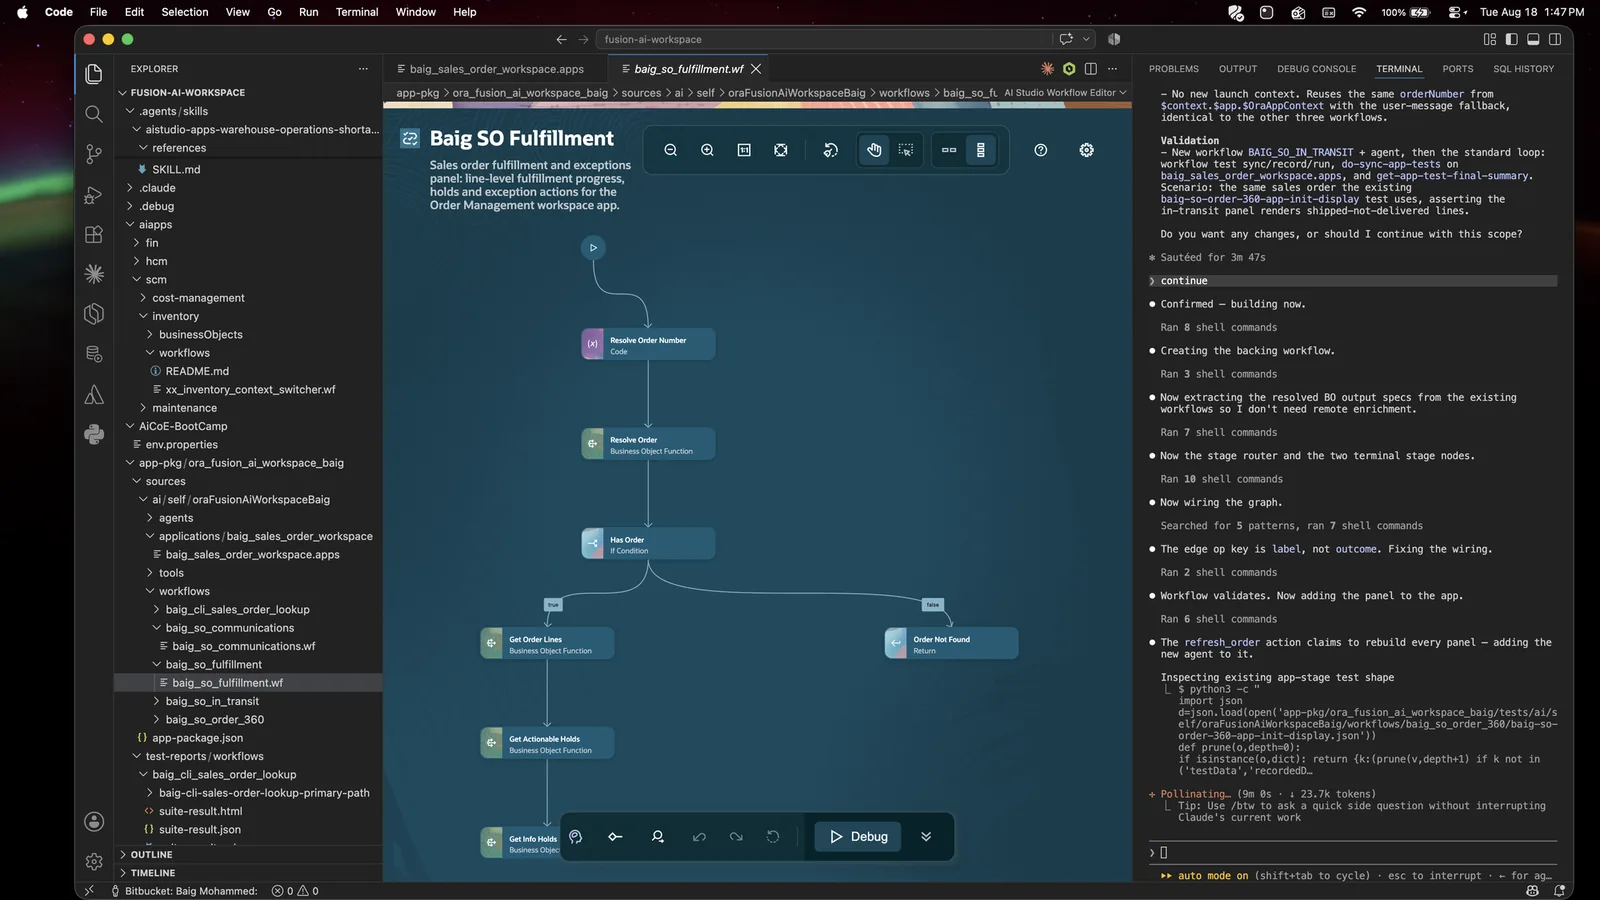
Task: Open the Bitbucket status bar item
Action: [184, 891]
